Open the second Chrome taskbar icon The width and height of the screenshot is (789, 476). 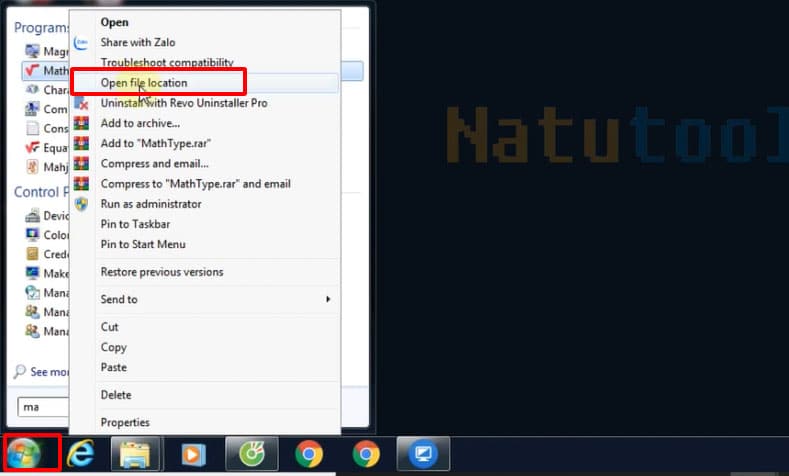coord(366,454)
